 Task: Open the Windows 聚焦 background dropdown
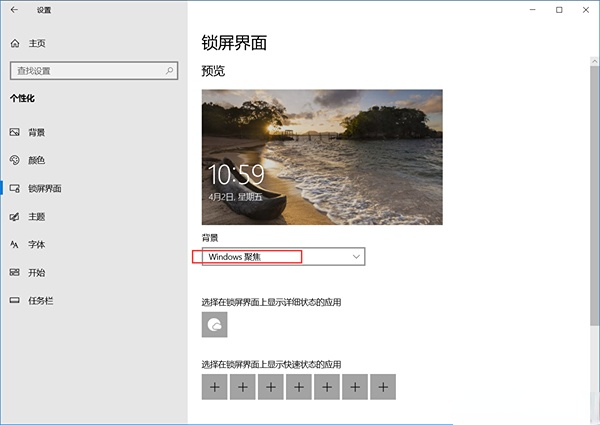tap(283, 256)
